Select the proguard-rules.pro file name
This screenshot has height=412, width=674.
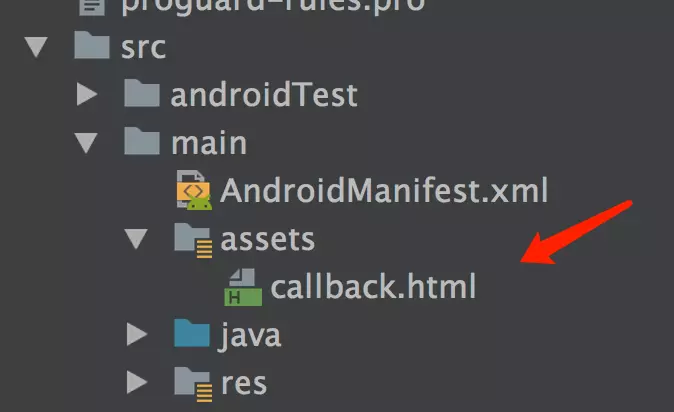click(273, 7)
